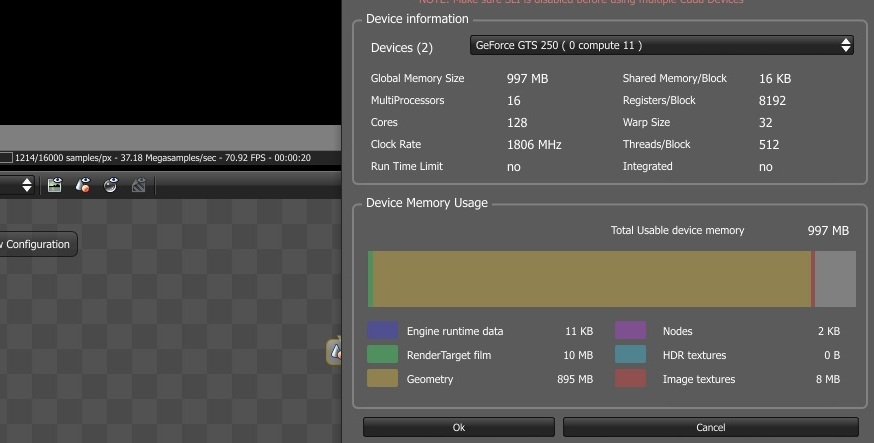
Task: Click the 'Device information' group title
Action: pos(417,19)
